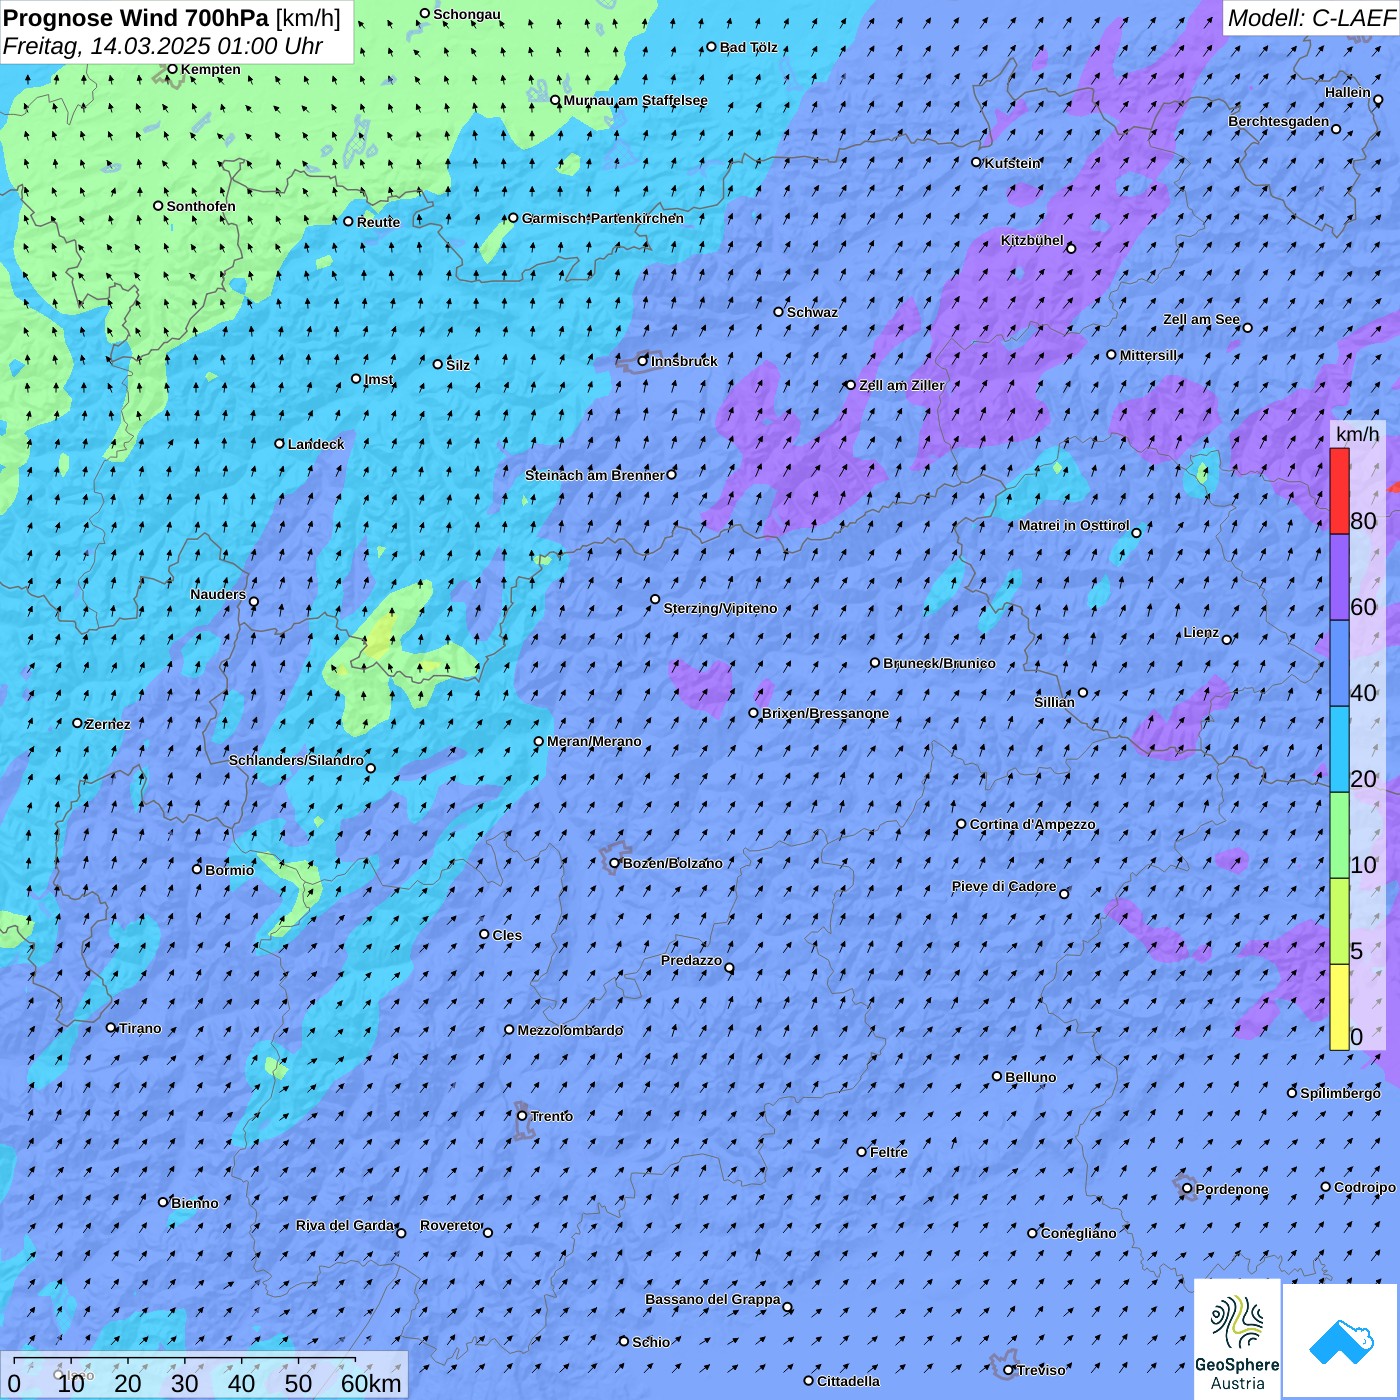Click the Trento city label
Image resolution: width=1400 pixels, height=1400 pixels.
pyautogui.click(x=552, y=1116)
